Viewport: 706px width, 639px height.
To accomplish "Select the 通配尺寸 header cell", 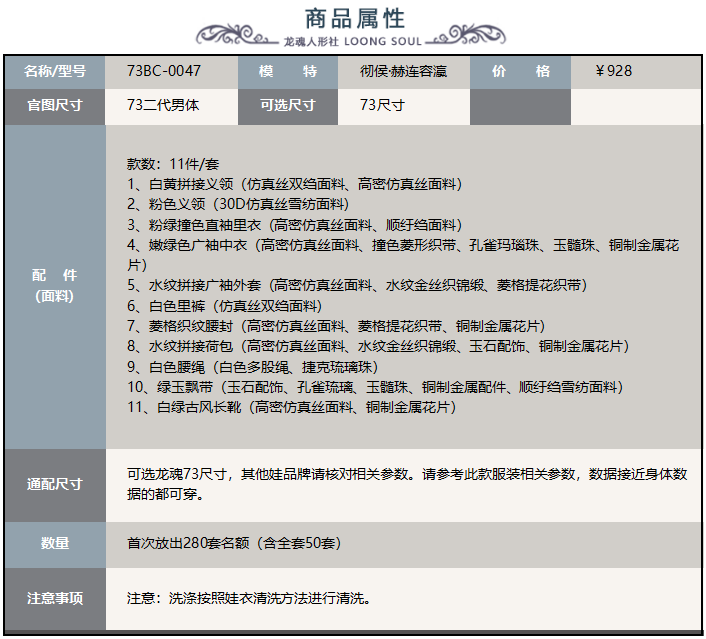I will click(55, 485).
